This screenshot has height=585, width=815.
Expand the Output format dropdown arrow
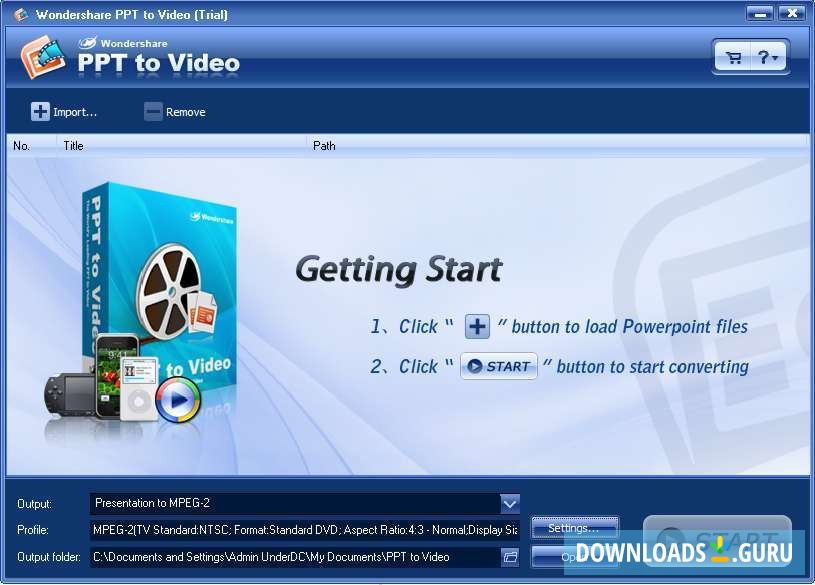(x=510, y=503)
